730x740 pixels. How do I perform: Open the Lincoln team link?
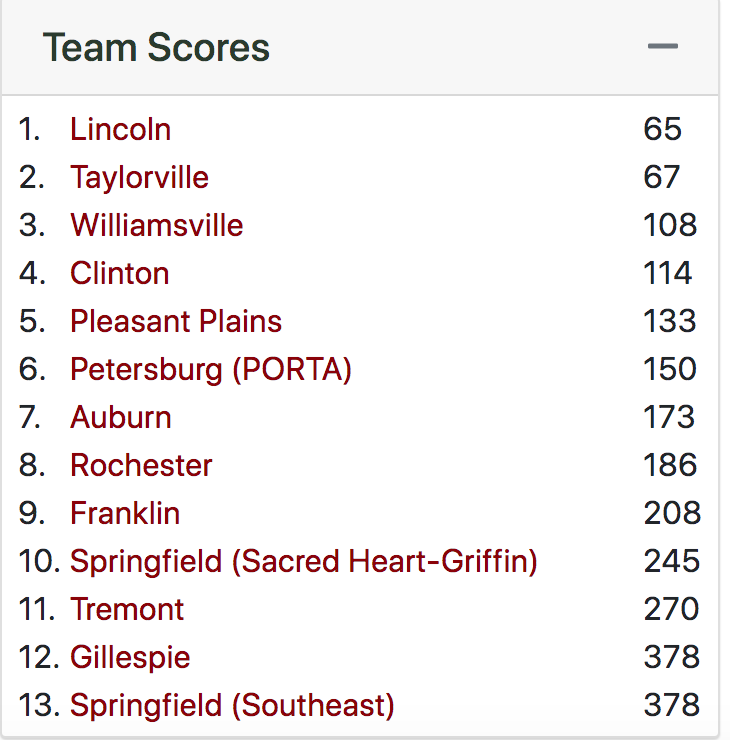(x=120, y=129)
